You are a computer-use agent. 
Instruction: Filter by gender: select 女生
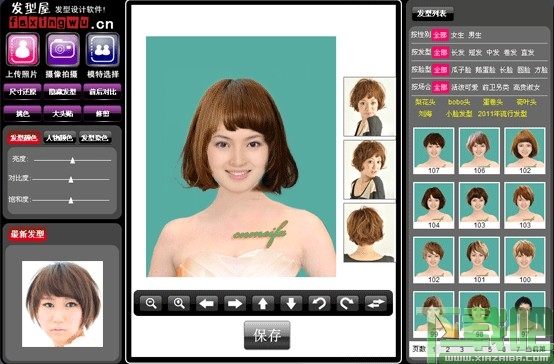tap(457, 35)
